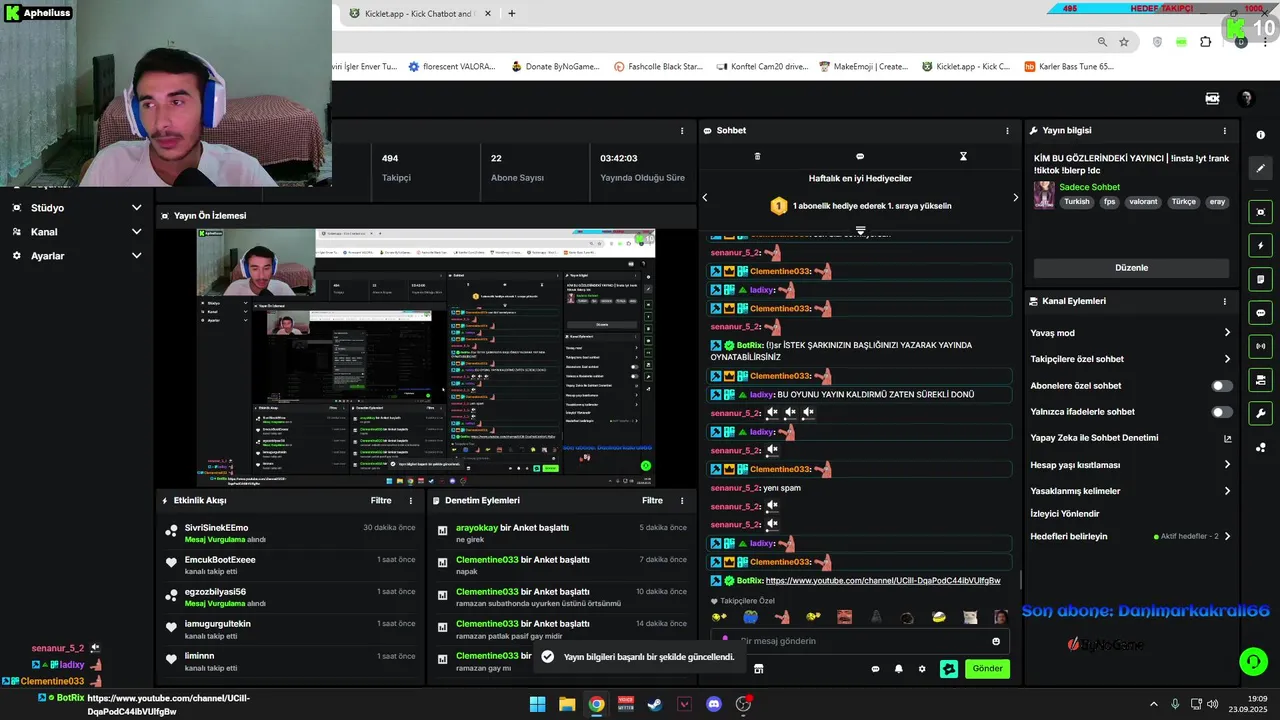
Task: Click the pencil edit icon in the right sidebar
Action: coord(1260,169)
